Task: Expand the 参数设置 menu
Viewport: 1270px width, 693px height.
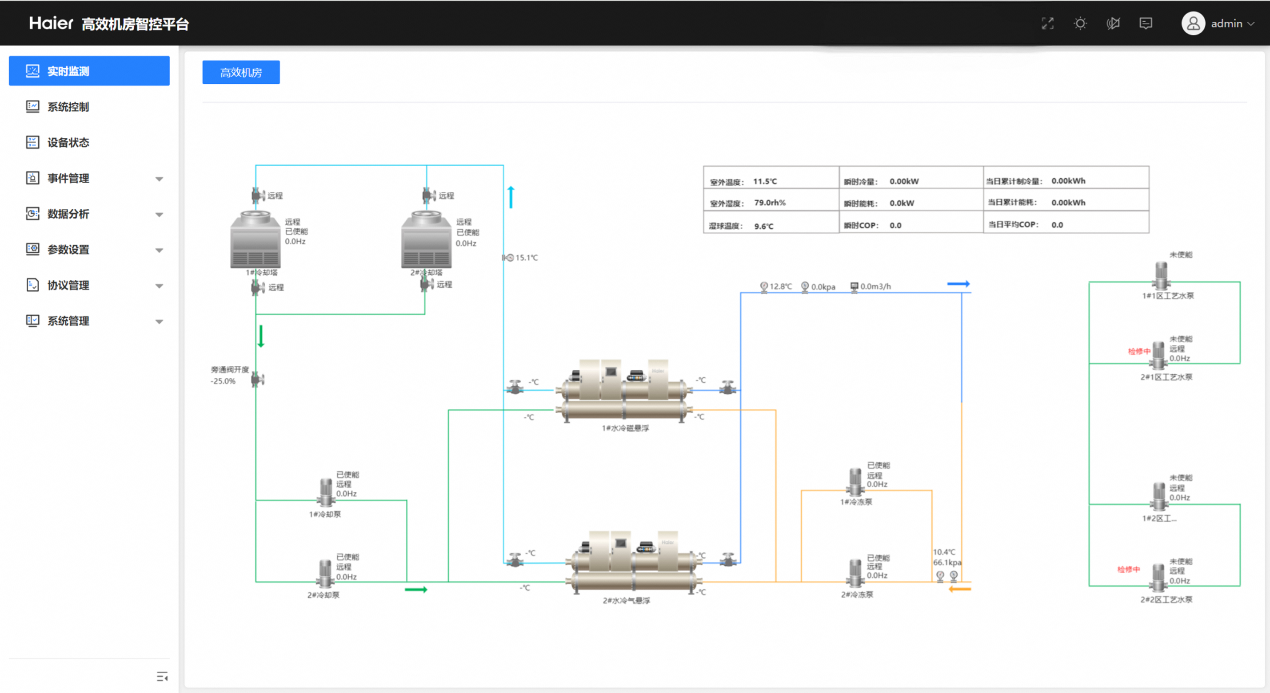Action: coord(89,250)
